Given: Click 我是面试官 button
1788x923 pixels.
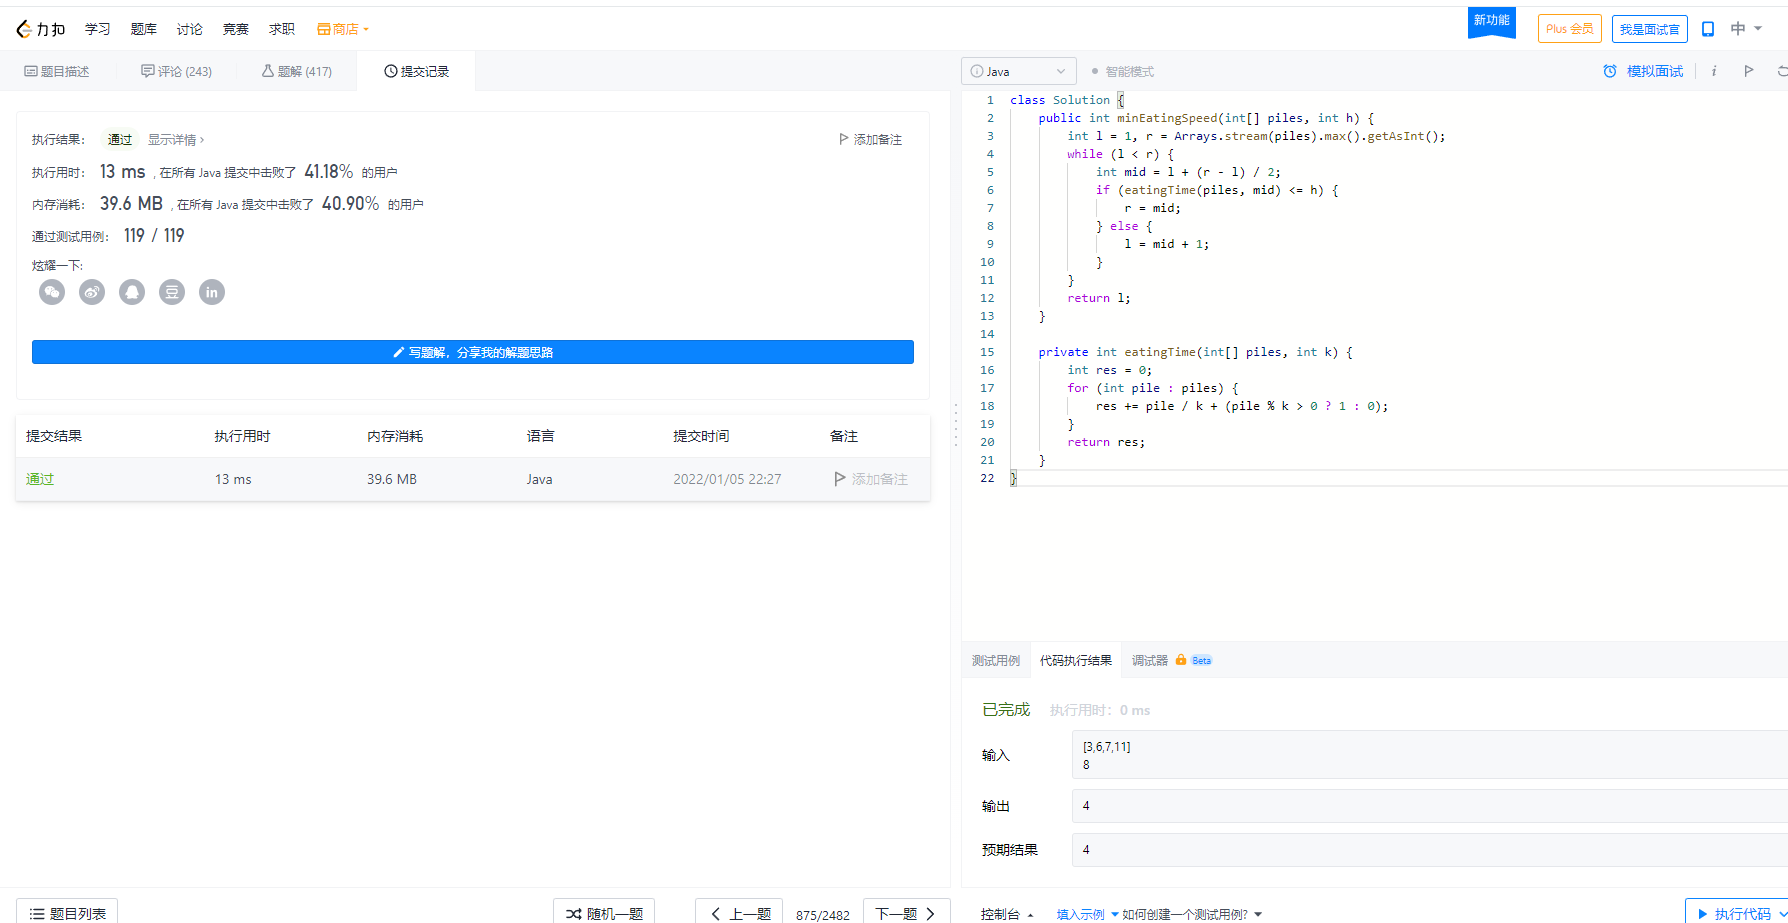Looking at the screenshot, I should (1650, 29).
